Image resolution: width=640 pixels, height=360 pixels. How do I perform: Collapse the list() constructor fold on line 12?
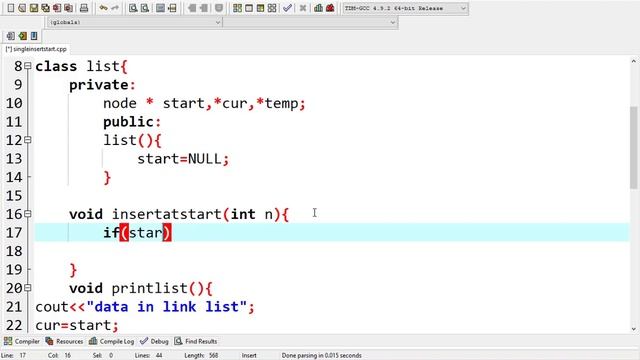(28, 140)
